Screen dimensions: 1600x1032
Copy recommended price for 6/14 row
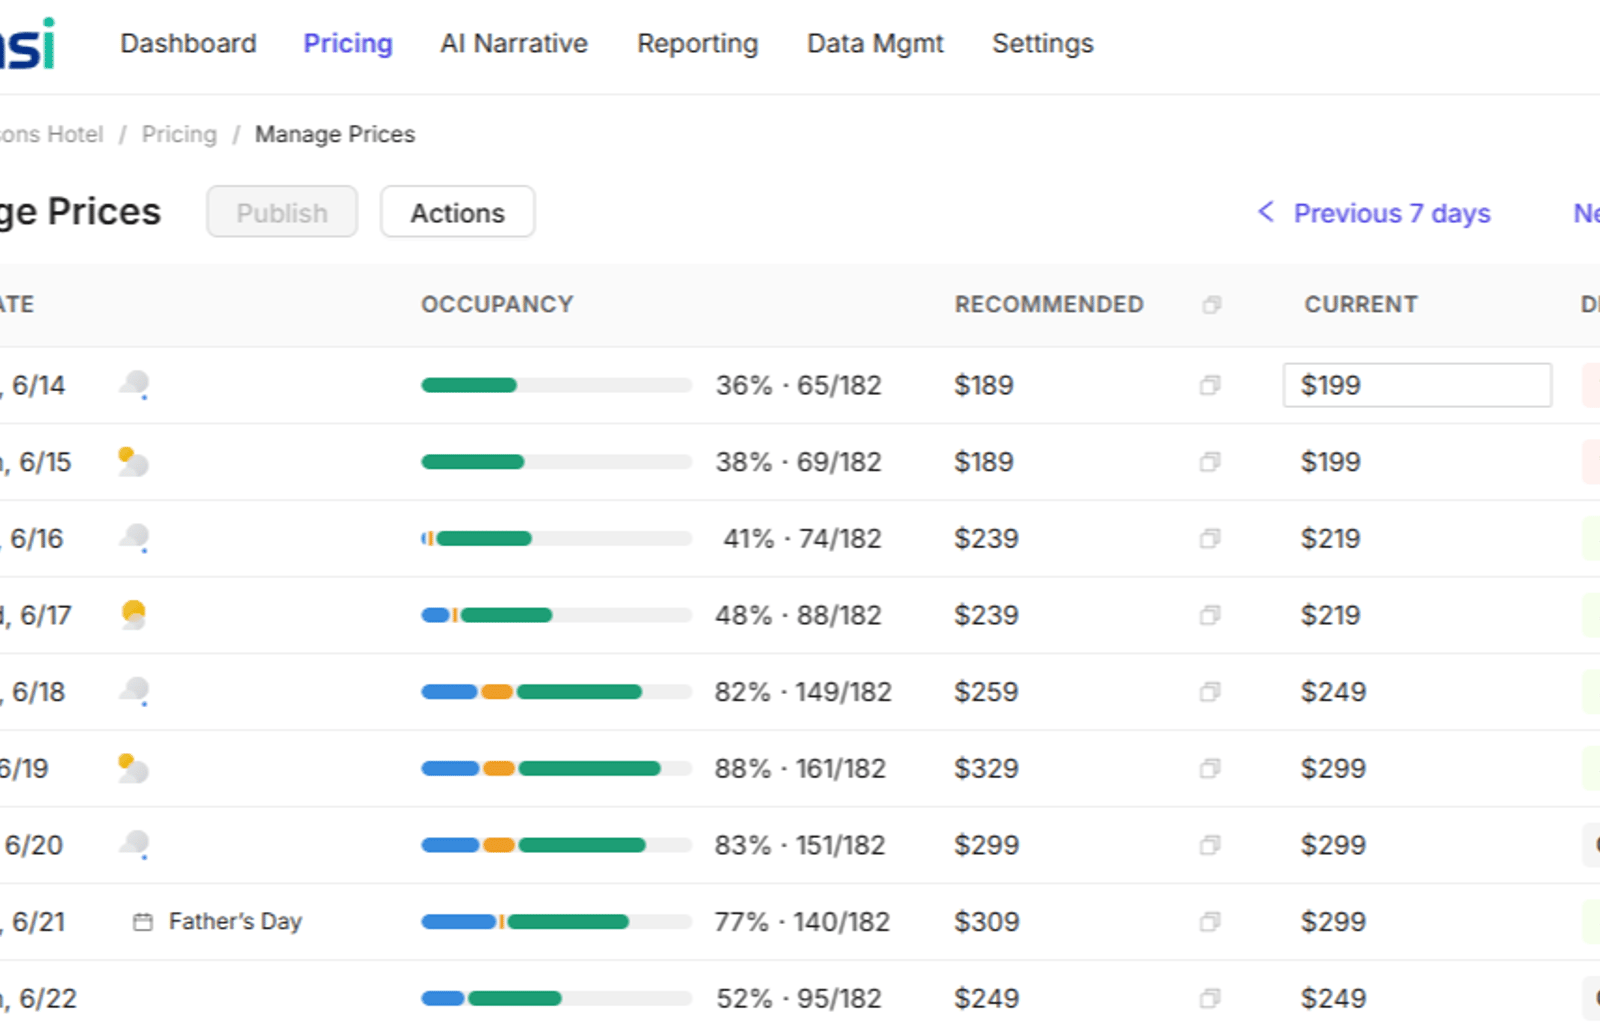tap(1210, 385)
